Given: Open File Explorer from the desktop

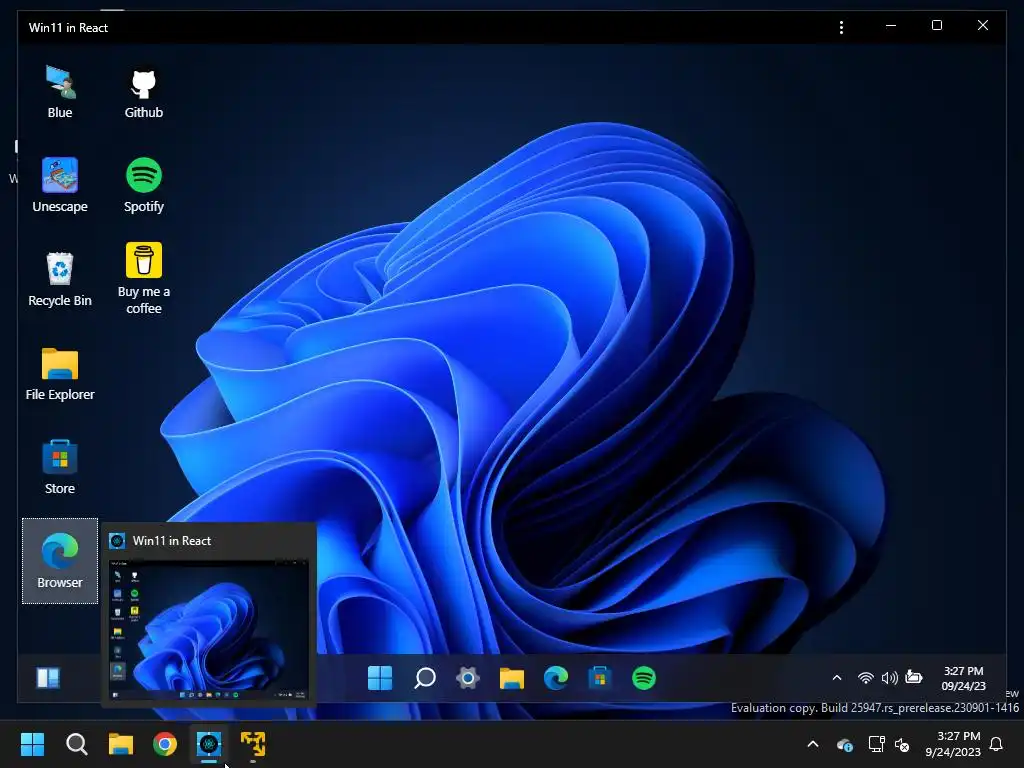Looking at the screenshot, I should coord(59,374).
